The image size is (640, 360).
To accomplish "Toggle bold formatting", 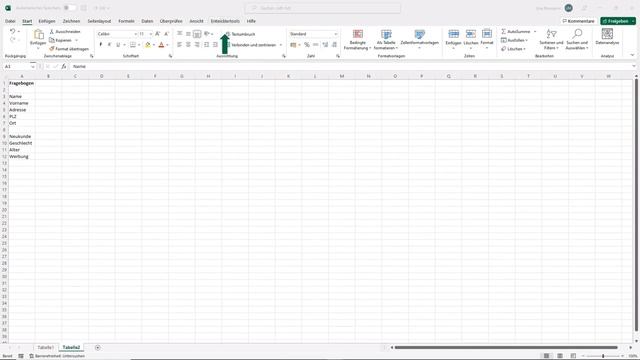I will pyautogui.click(x=101, y=44).
